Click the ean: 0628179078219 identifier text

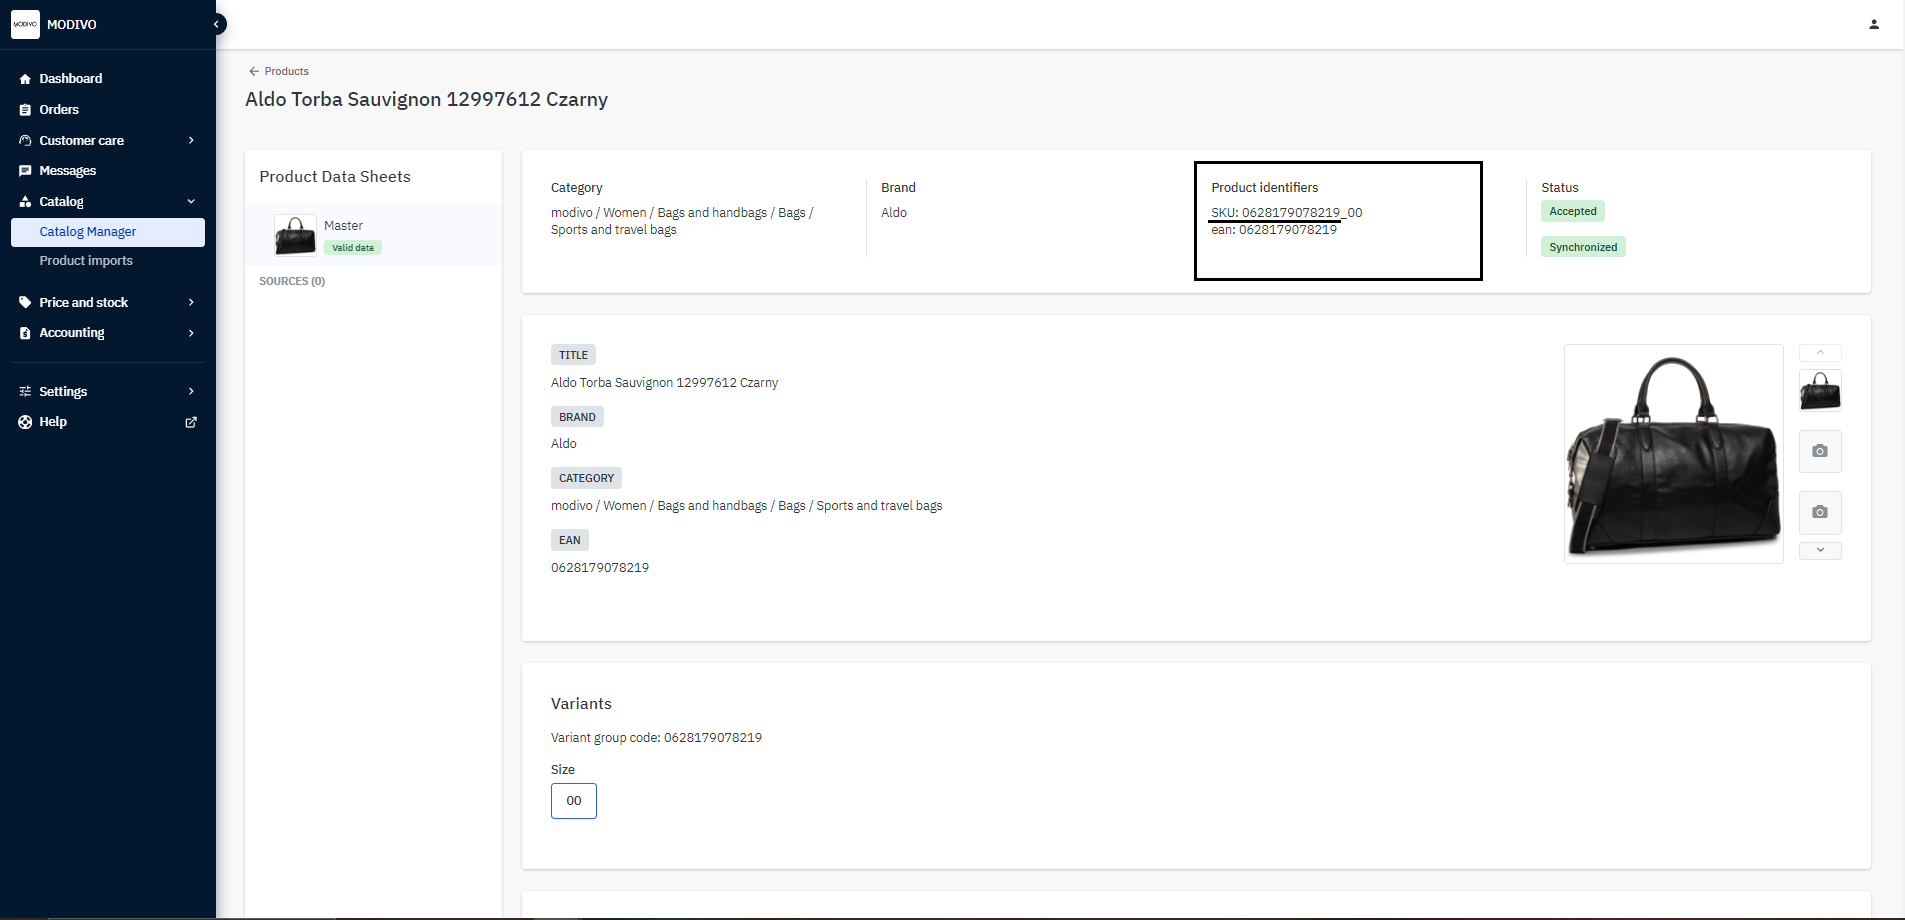(x=1274, y=230)
